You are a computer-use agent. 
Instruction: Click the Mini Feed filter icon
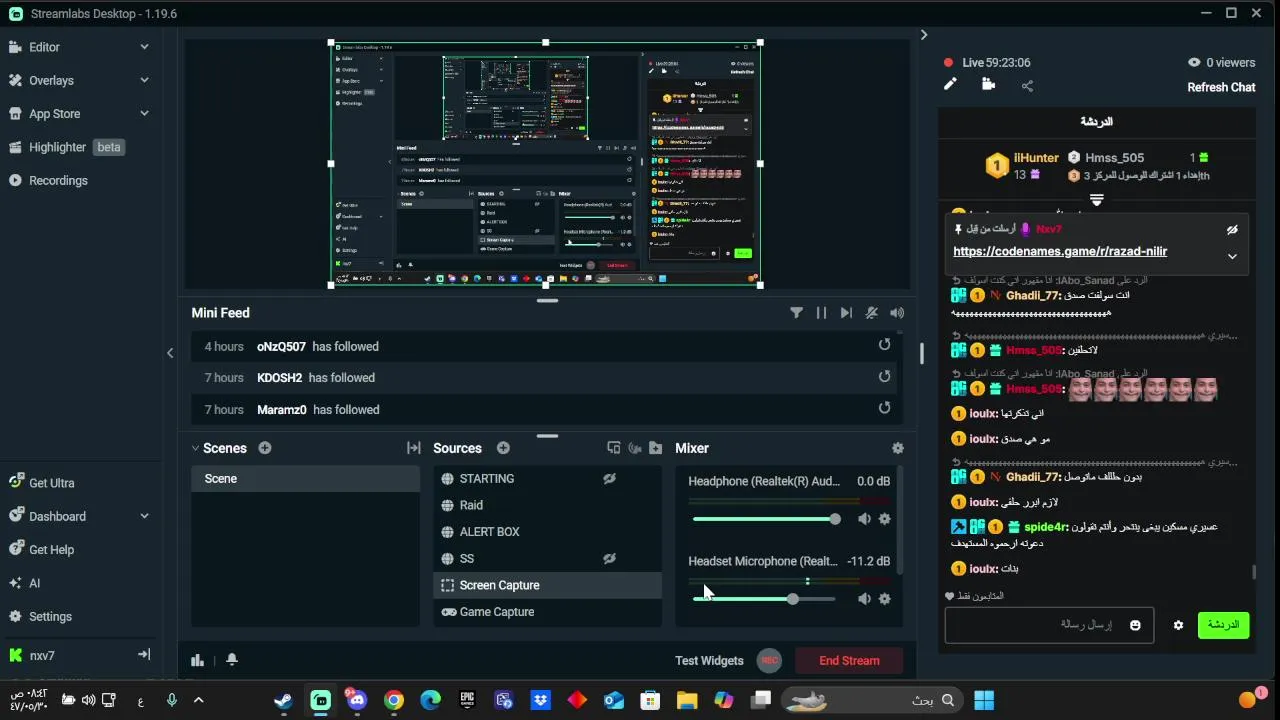point(796,313)
